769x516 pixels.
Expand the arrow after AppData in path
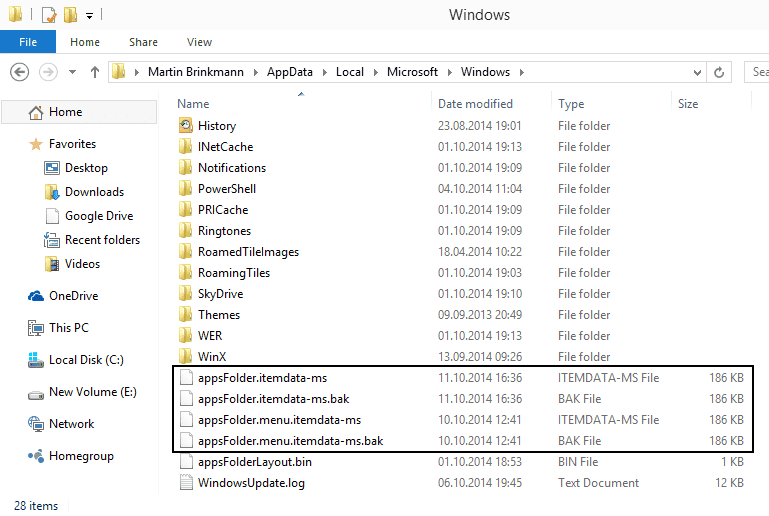click(325, 73)
